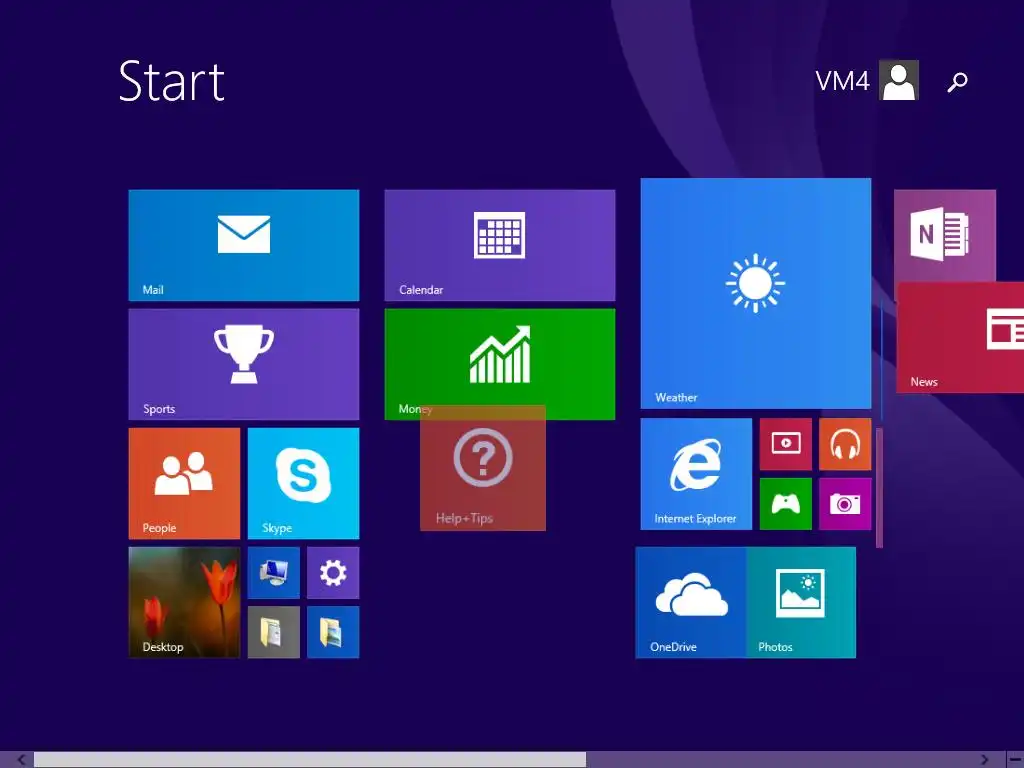This screenshot has width=1024, height=768.
Task: Open the Weather tile
Action: click(756, 293)
